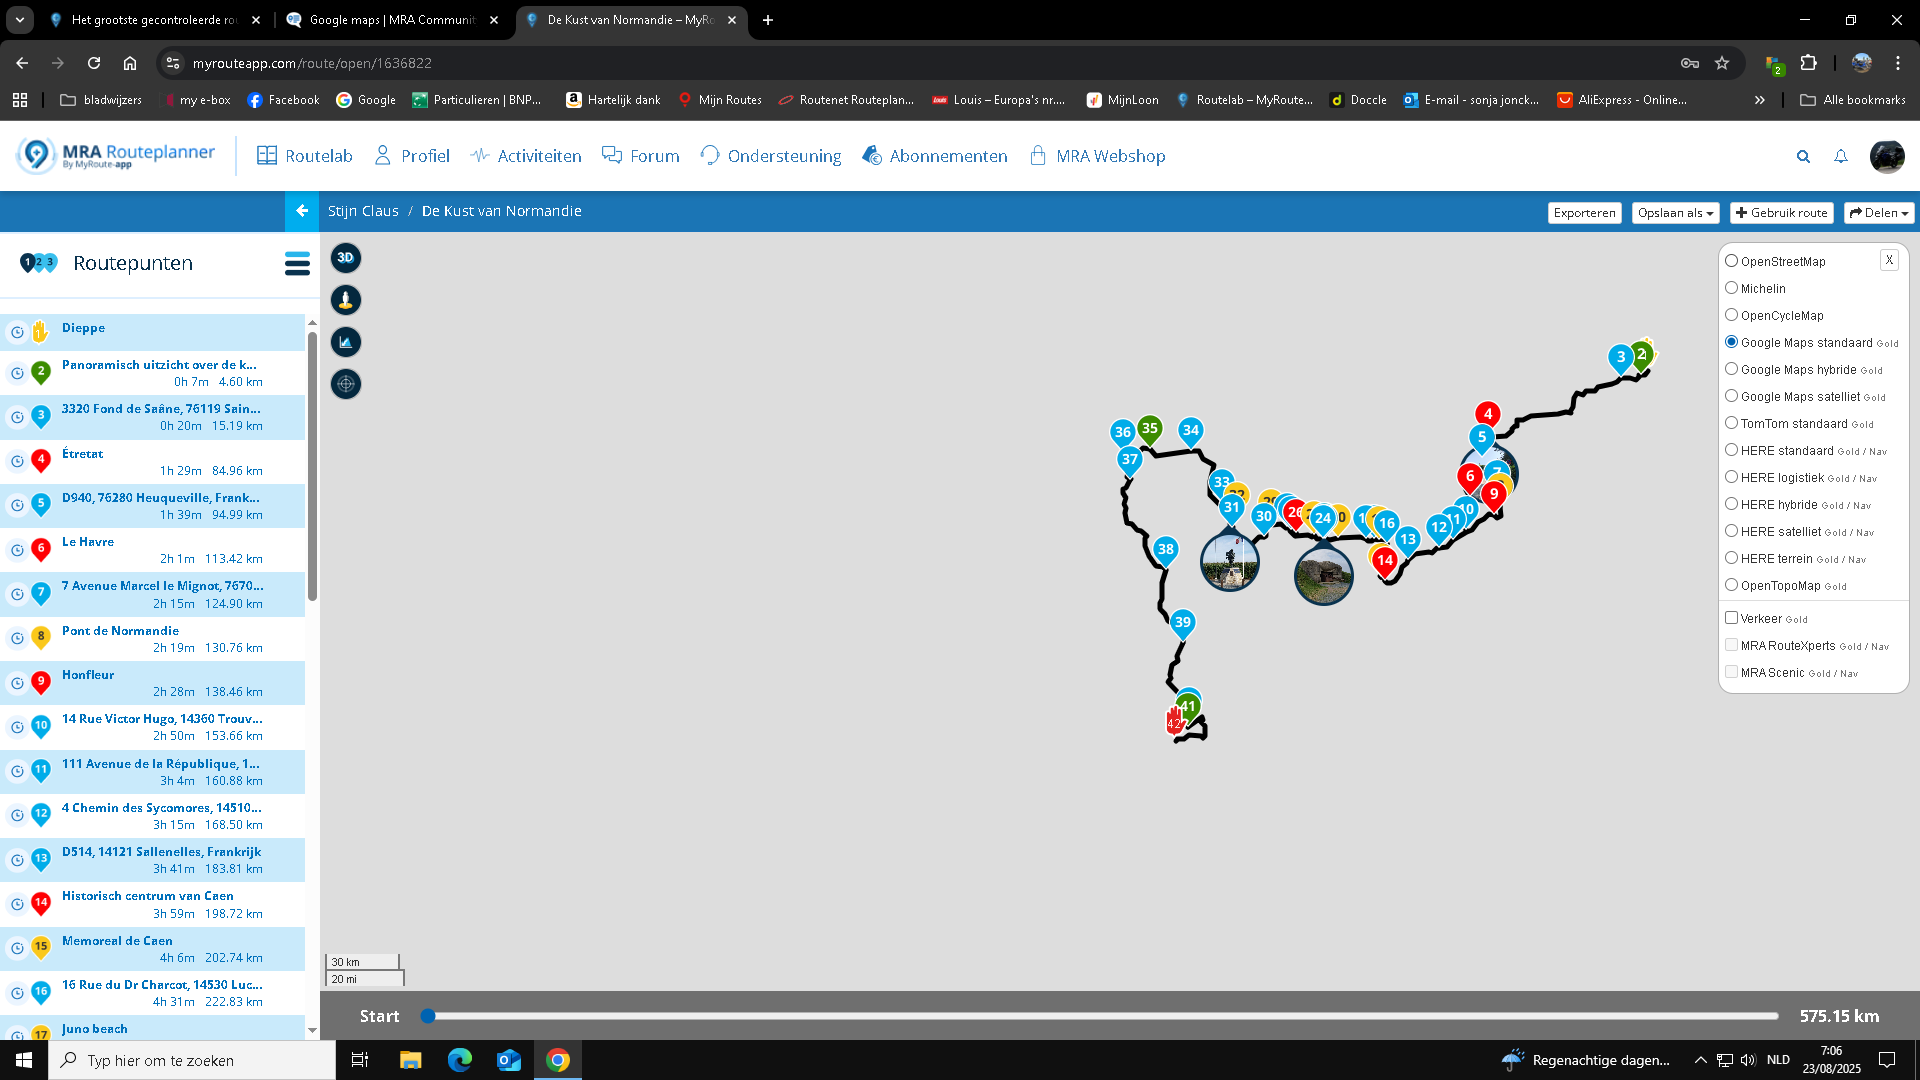Click the bunker photo thumbnail on map
The image size is (1920, 1080).
click(x=1323, y=576)
